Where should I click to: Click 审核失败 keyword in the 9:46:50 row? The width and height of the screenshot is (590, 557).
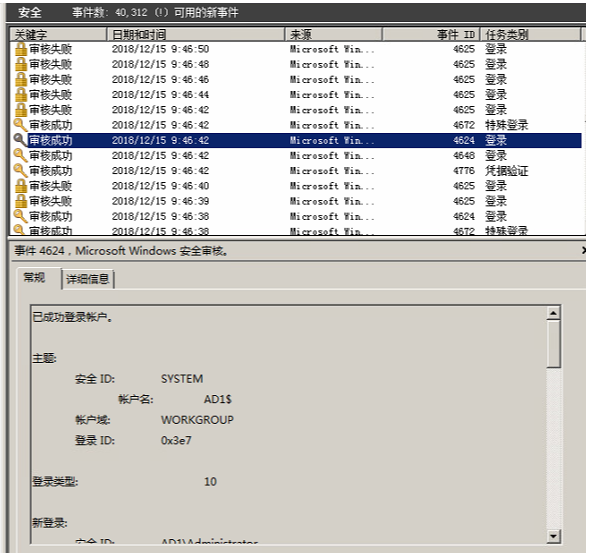coord(50,49)
